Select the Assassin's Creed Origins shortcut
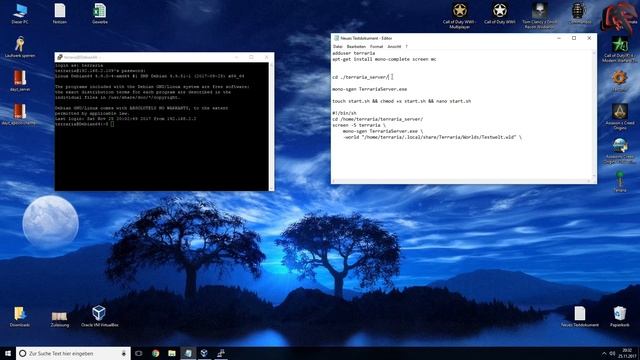The width and height of the screenshot is (640, 360). [x=620, y=117]
